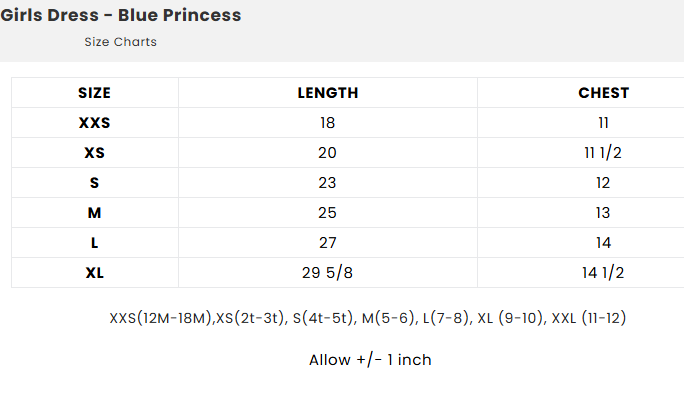Select the XXS size row label

[x=95, y=123]
